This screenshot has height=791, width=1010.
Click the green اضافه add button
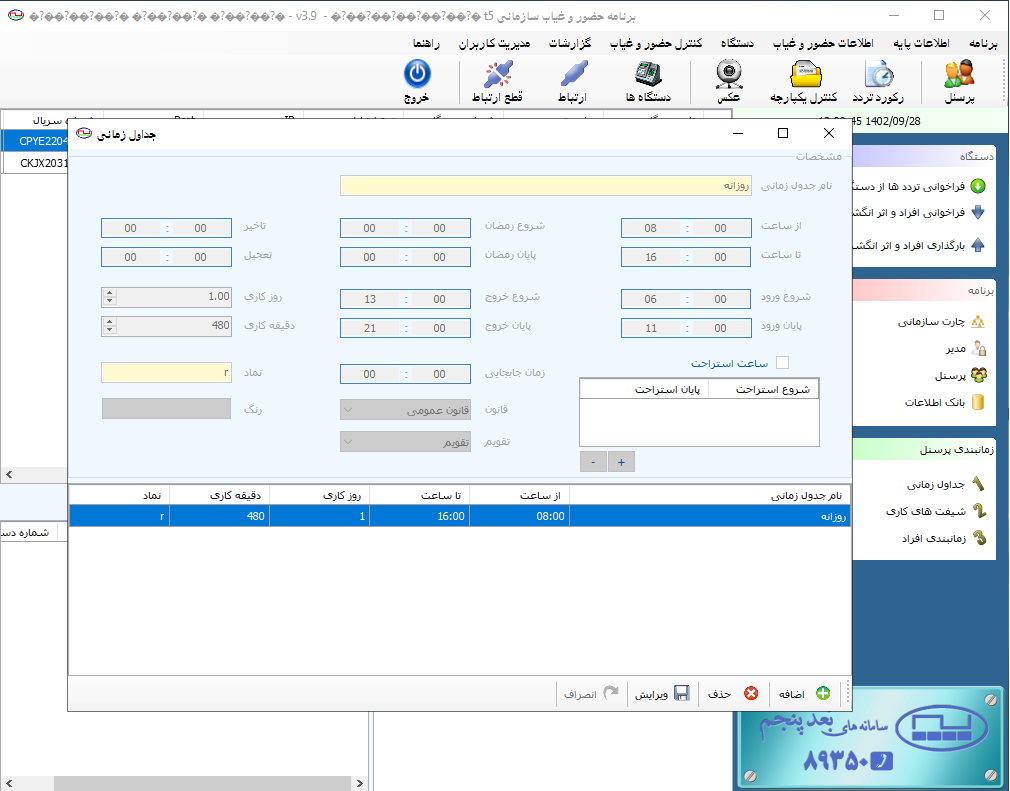(x=805, y=694)
